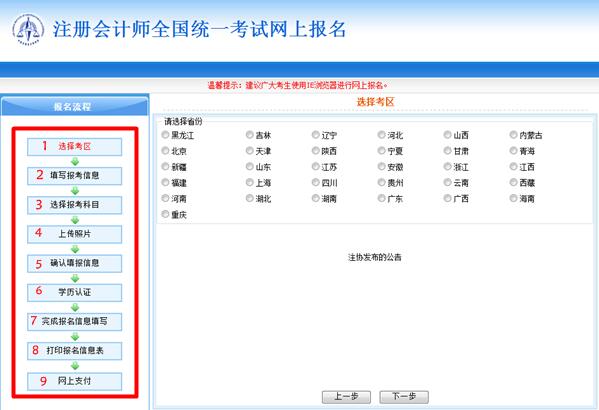Select the 北京 province radio button

[165, 151]
